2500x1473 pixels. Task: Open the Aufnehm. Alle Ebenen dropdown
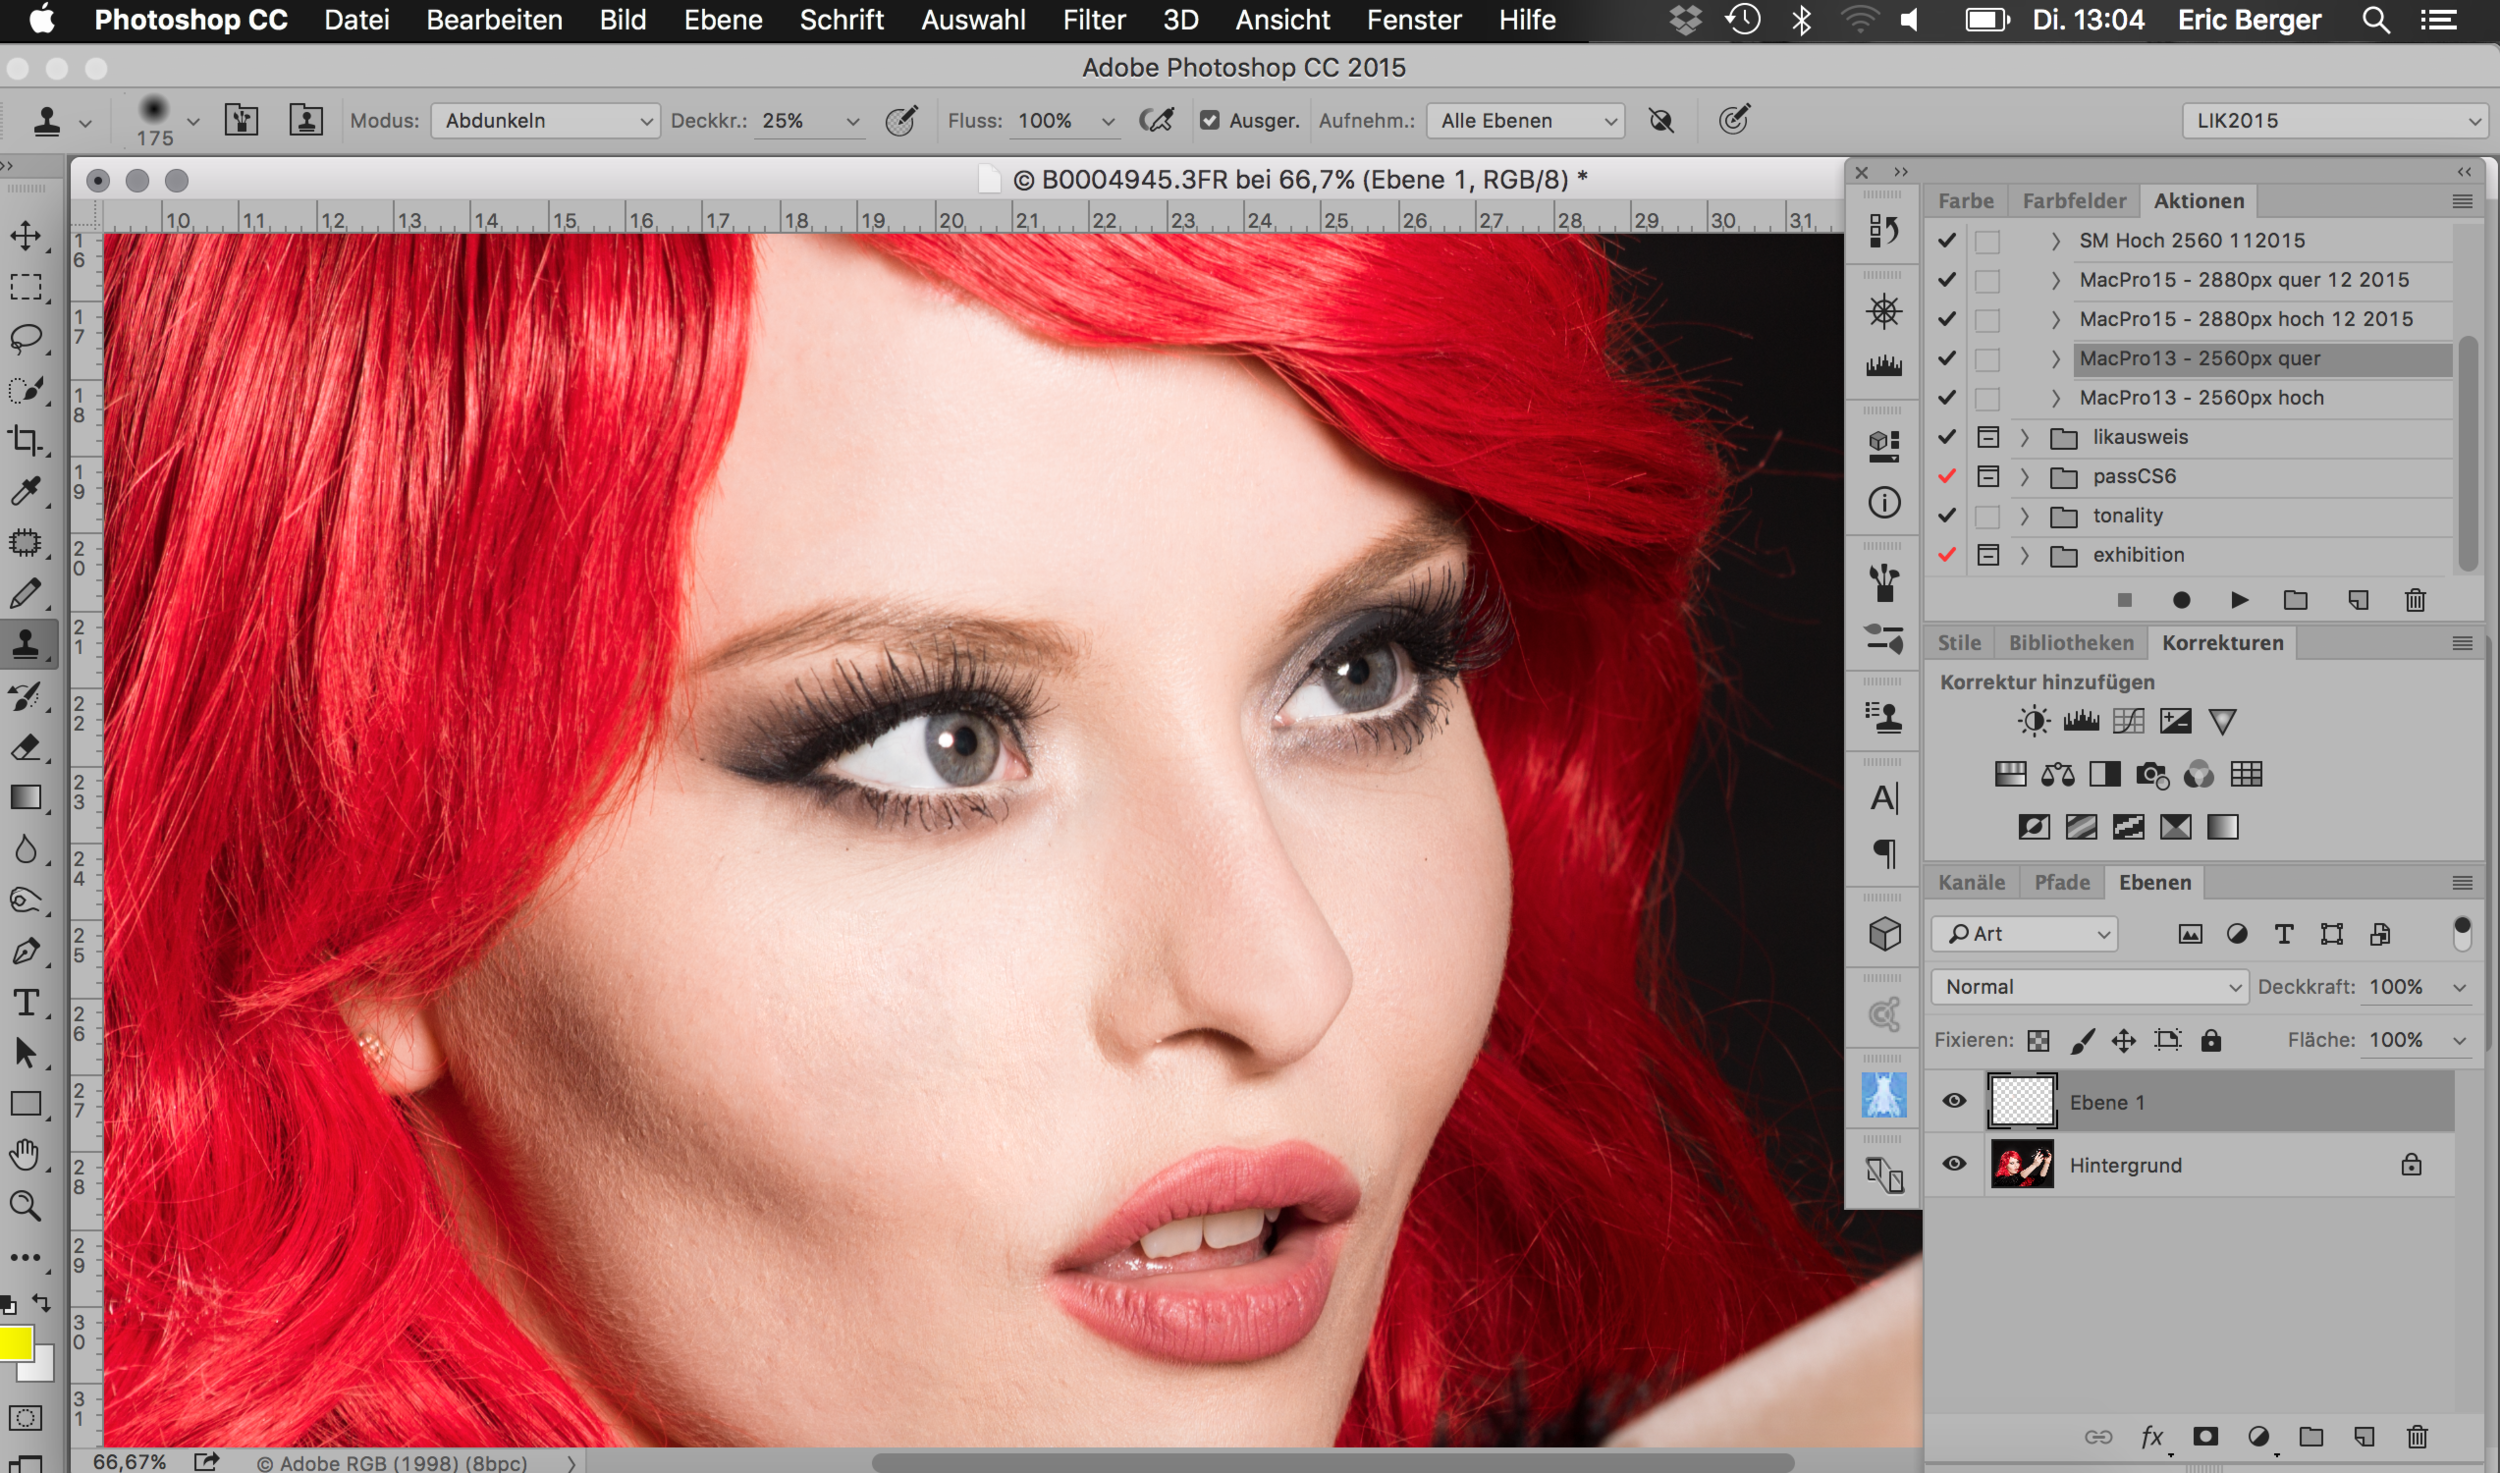tap(1525, 121)
